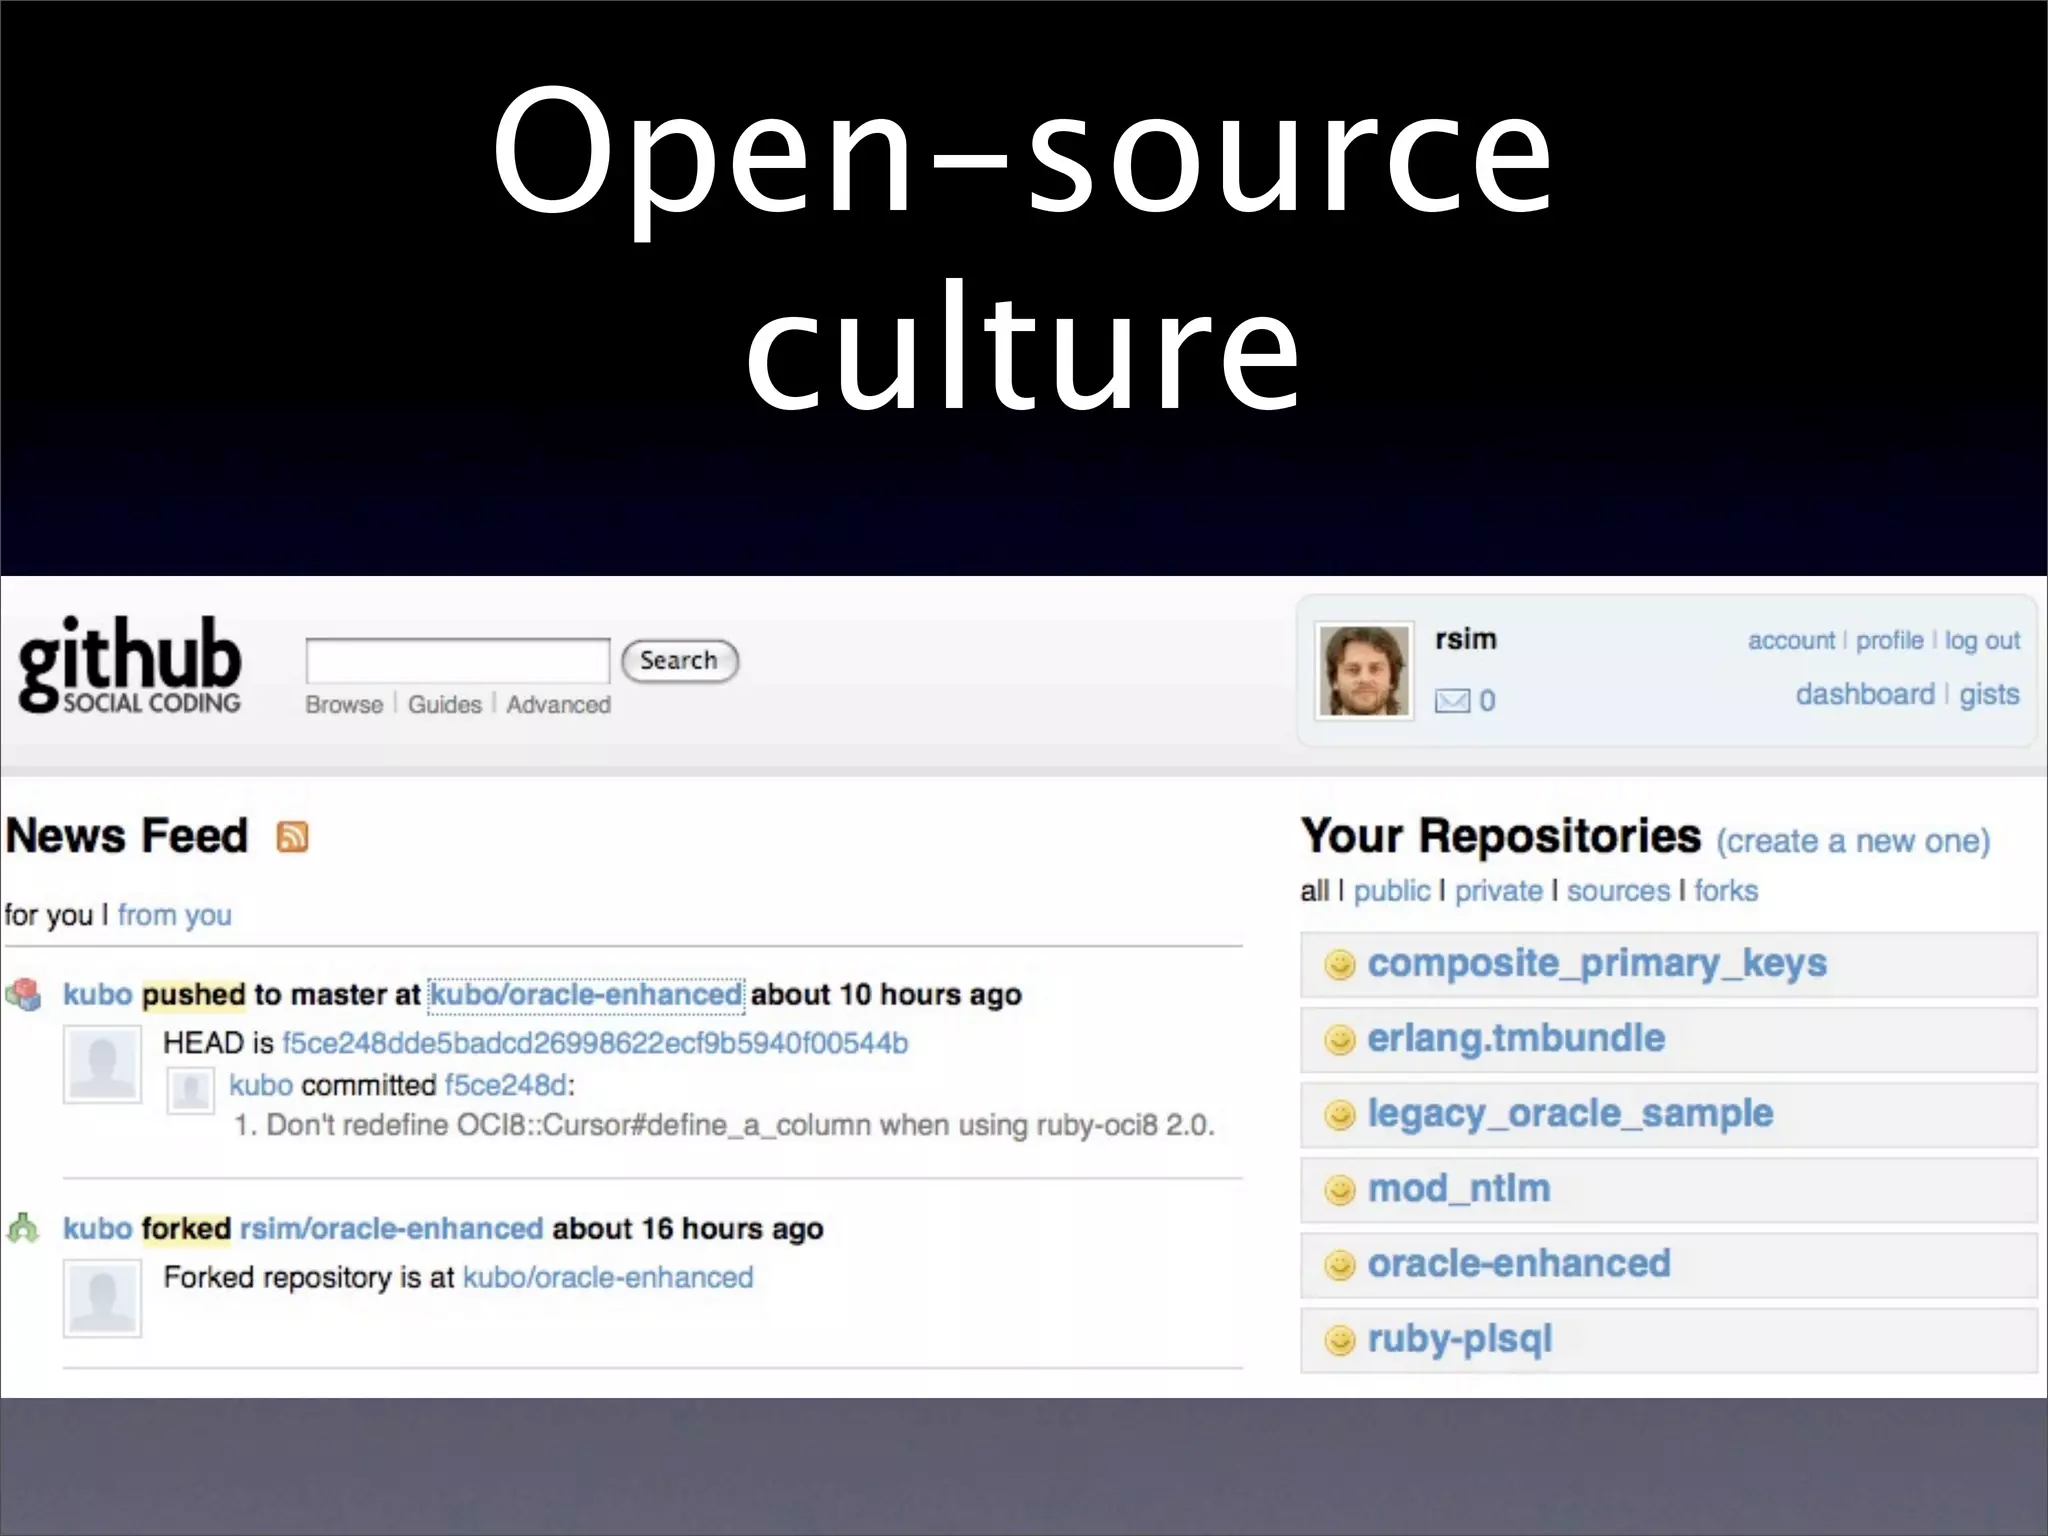Click the RSS feed icon beside News Feed
Viewport: 2048px width, 1536px height.
coord(292,837)
